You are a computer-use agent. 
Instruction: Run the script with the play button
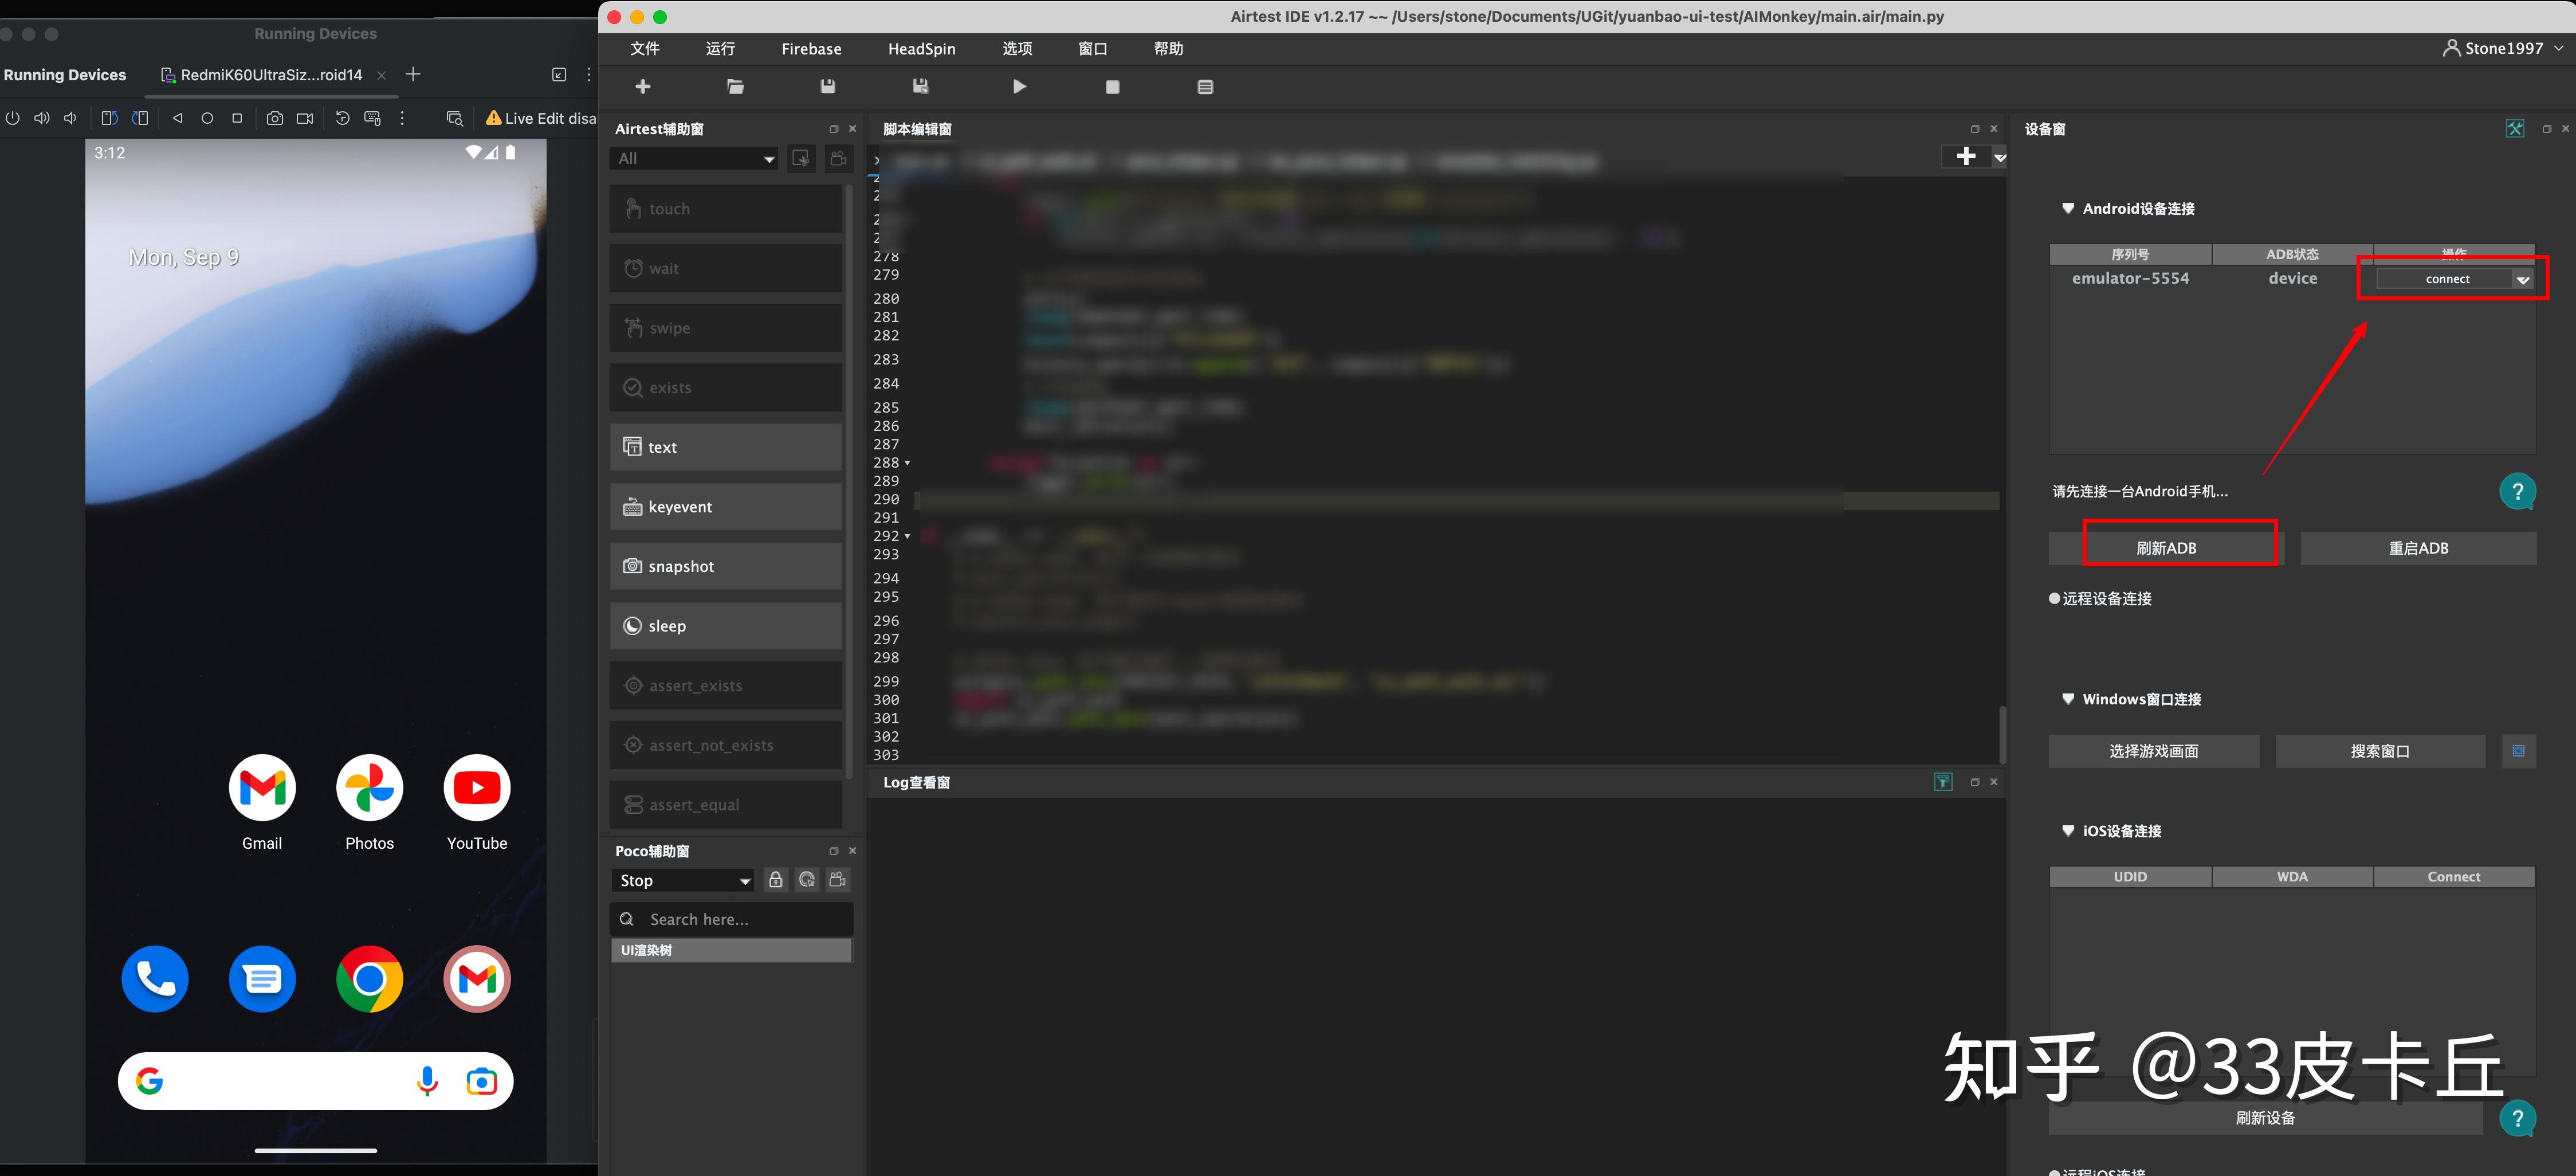tap(1019, 87)
